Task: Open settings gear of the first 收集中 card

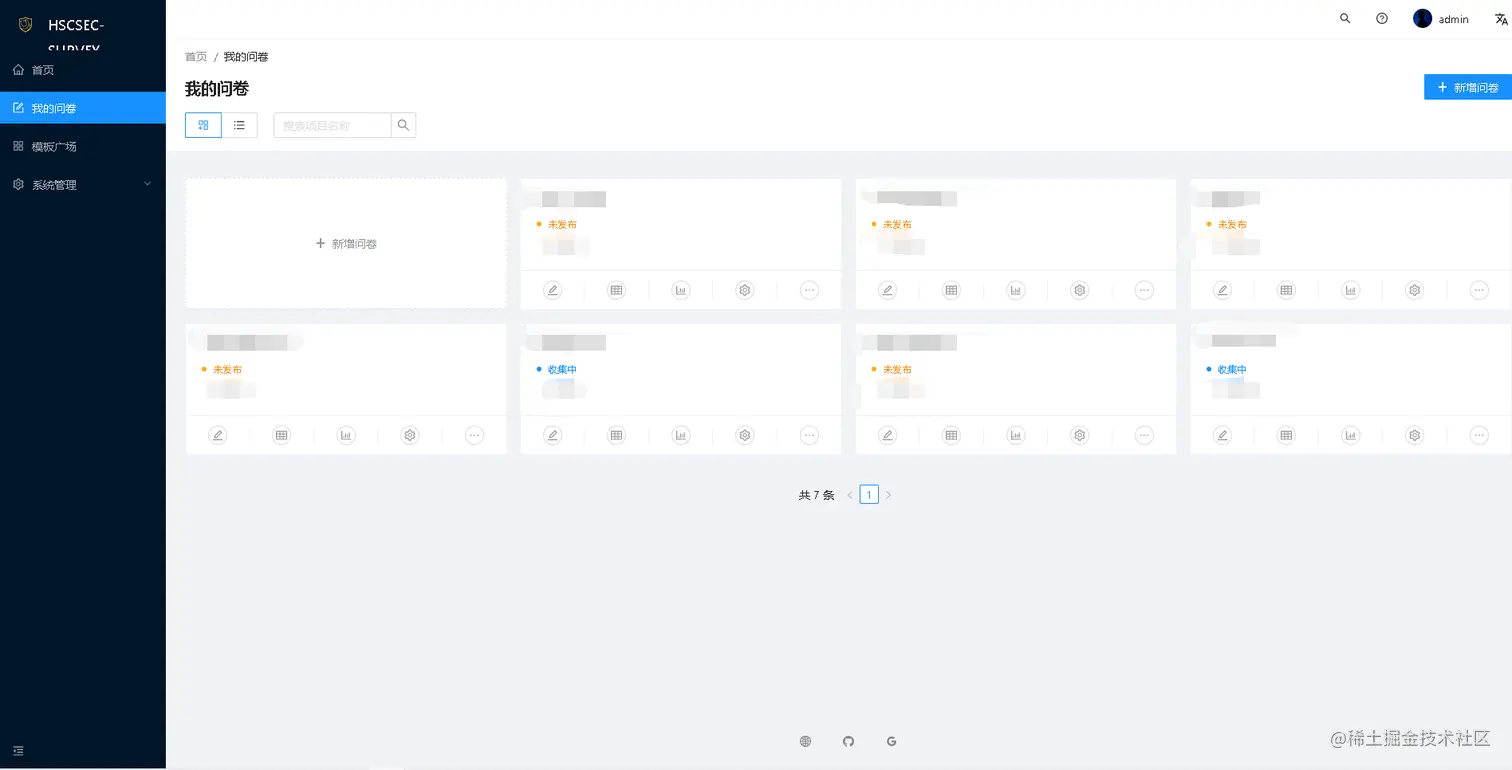Action: (744, 435)
